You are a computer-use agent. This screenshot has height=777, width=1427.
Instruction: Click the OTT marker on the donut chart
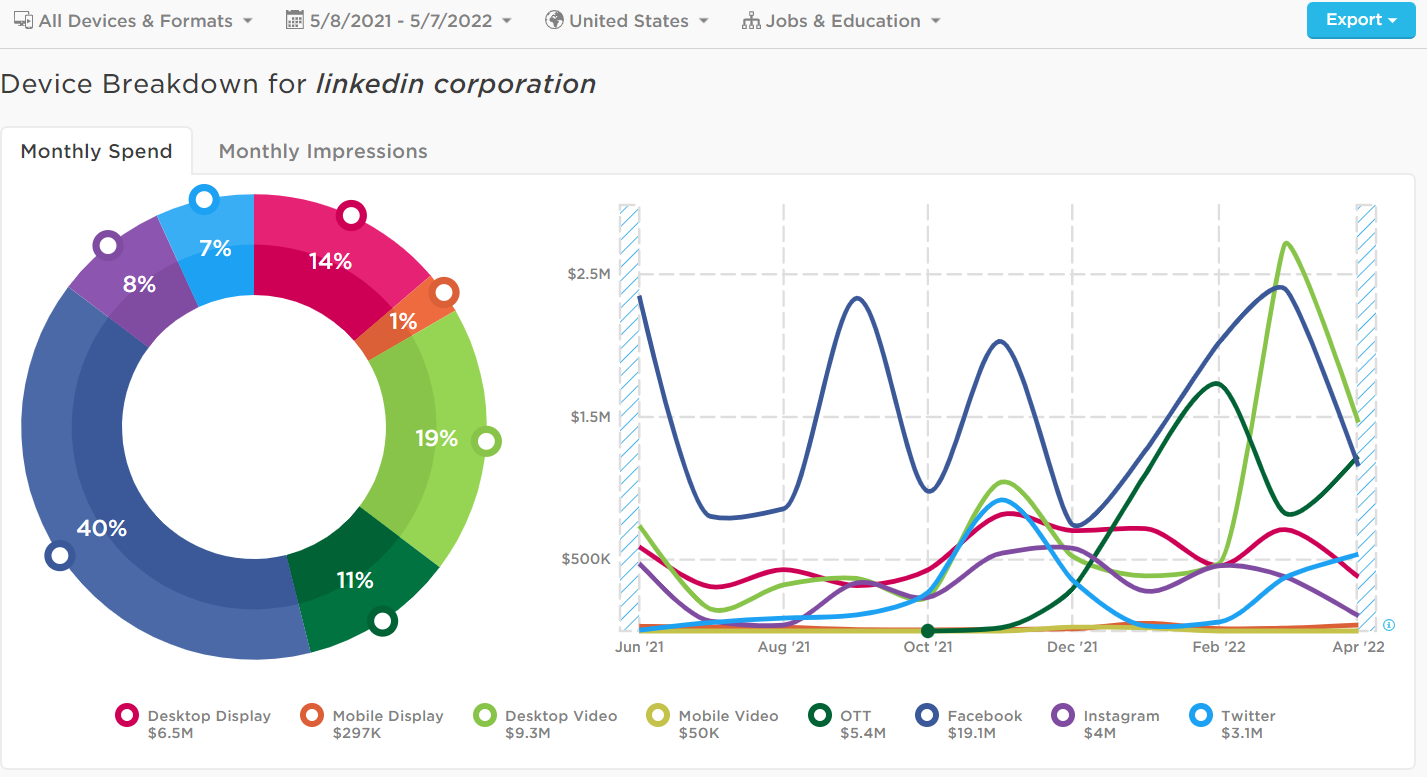[382, 621]
